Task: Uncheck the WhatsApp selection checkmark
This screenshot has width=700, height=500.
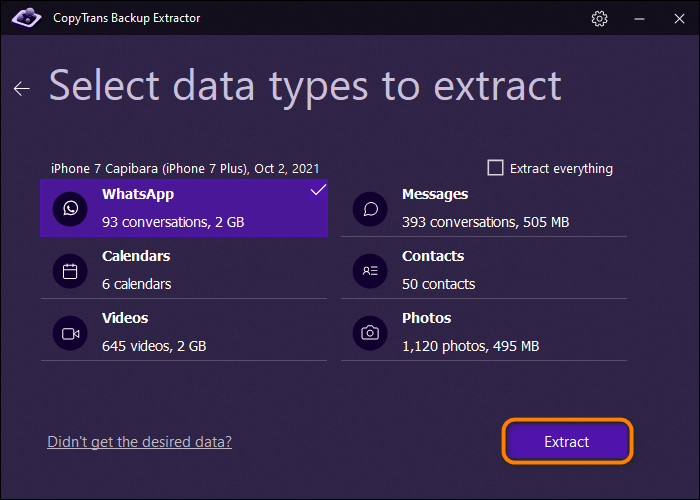Action: (x=318, y=190)
